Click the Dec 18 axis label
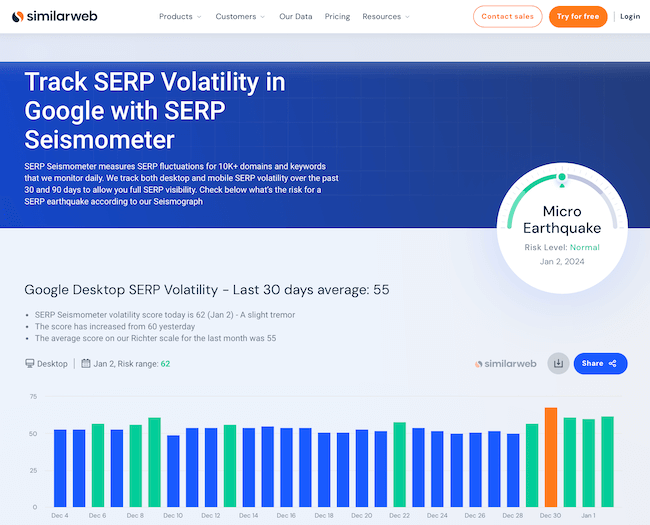 pos(324,515)
